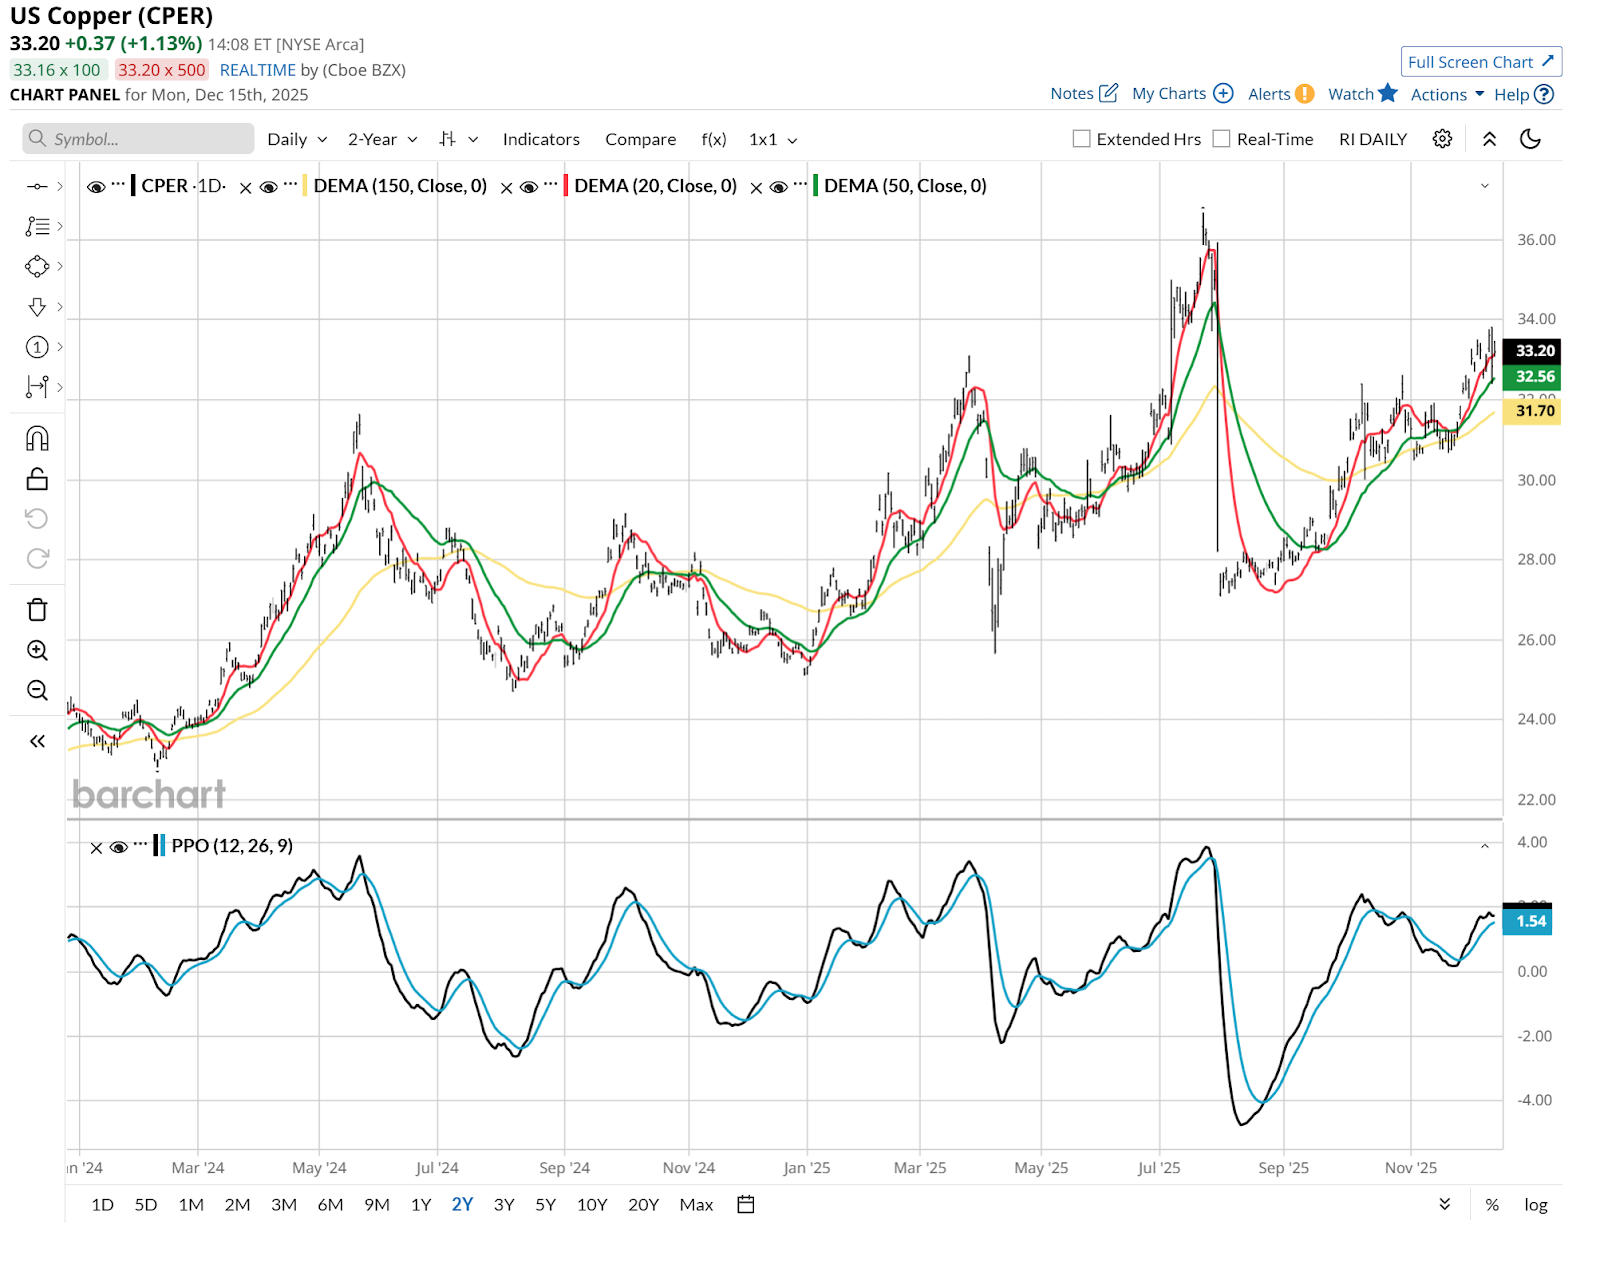The height and width of the screenshot is (1265, 1600).
Task: Click the trash delete drawings icon
Action: [37, 610]
